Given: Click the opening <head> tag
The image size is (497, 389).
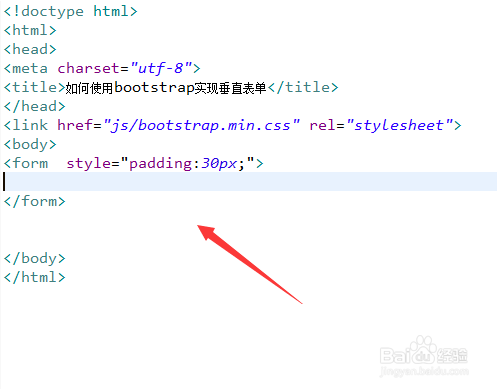Looking at the screenshot, I should point(30,49).
